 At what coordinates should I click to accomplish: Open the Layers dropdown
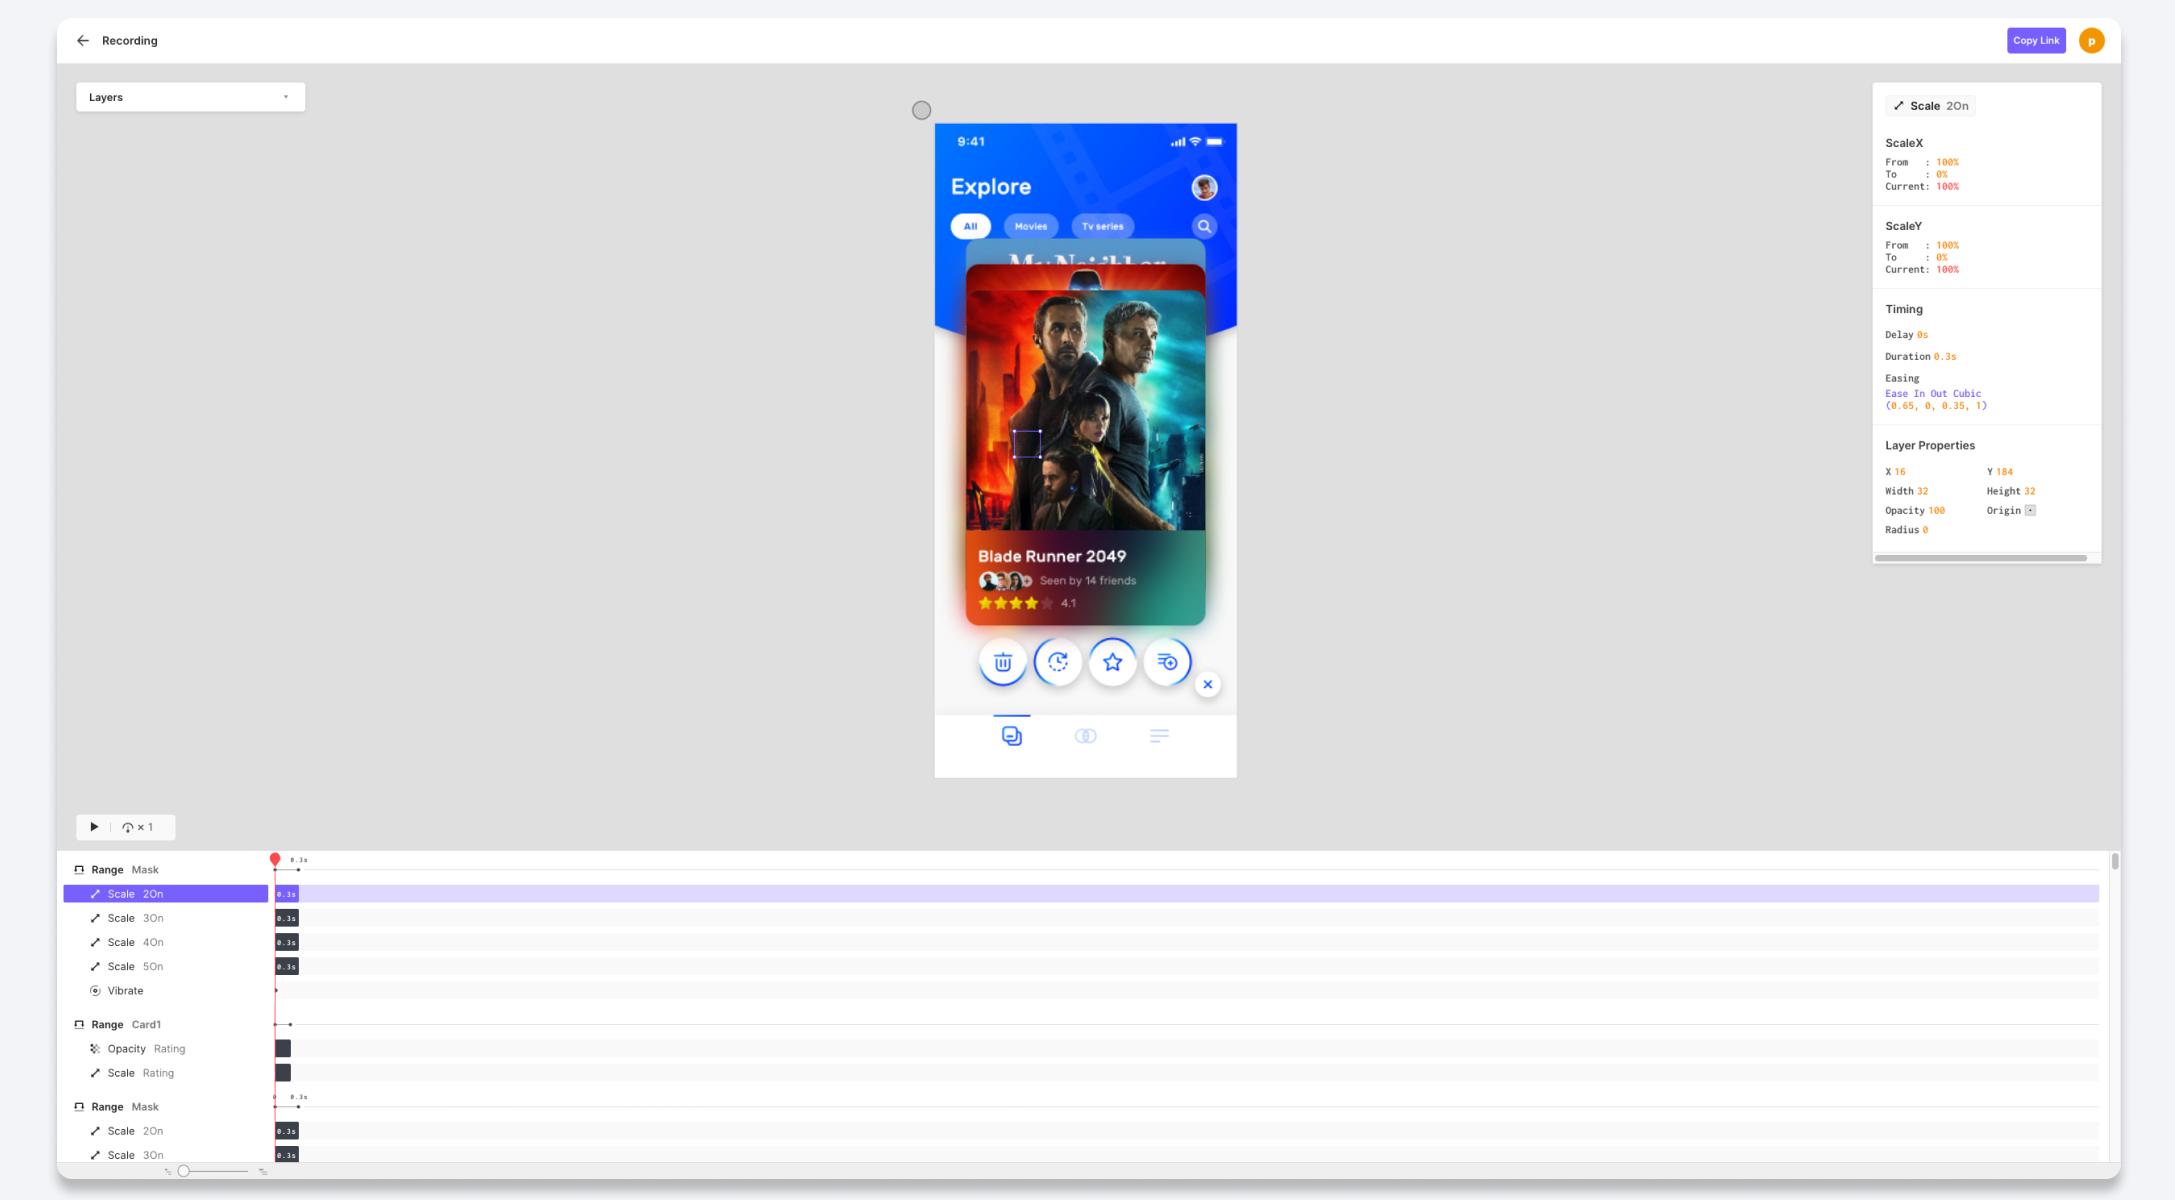(190, 97)
